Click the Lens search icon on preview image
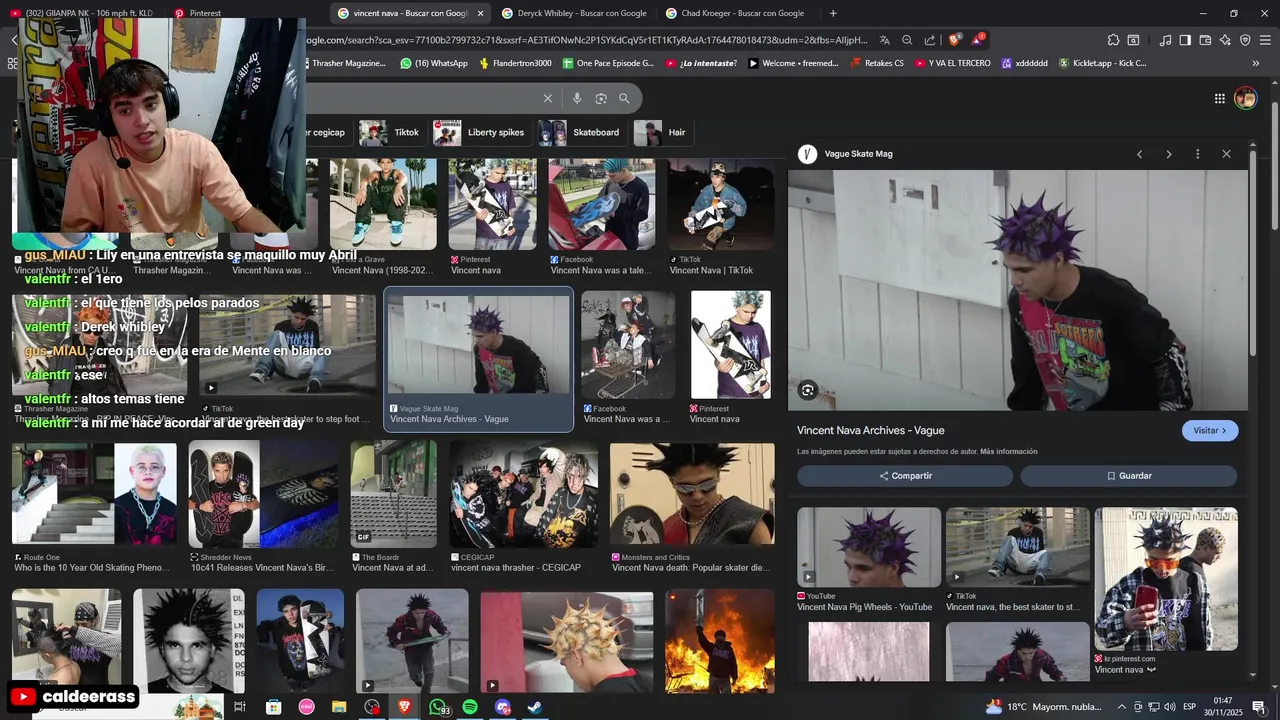The image size is (1280, 720). click(x=808, y=390)
